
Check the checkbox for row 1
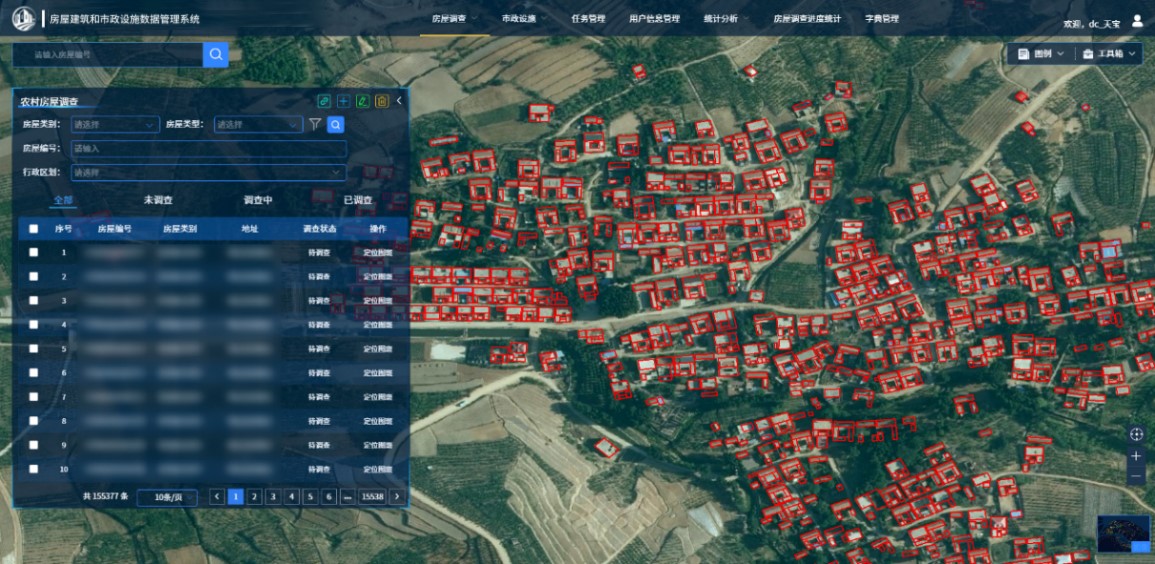(x=33, y=253)
